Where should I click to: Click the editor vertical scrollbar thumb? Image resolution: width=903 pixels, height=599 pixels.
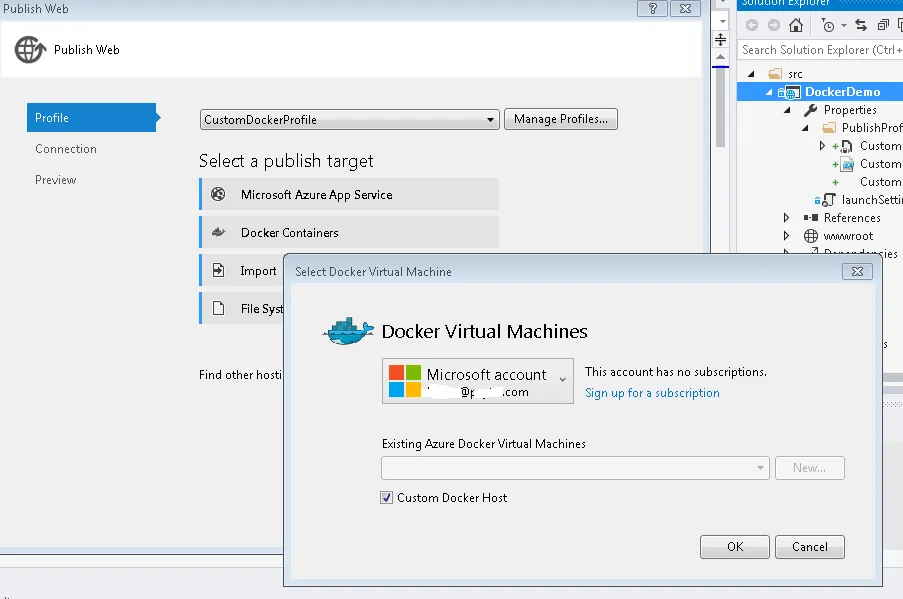click(x=720, y=108)
